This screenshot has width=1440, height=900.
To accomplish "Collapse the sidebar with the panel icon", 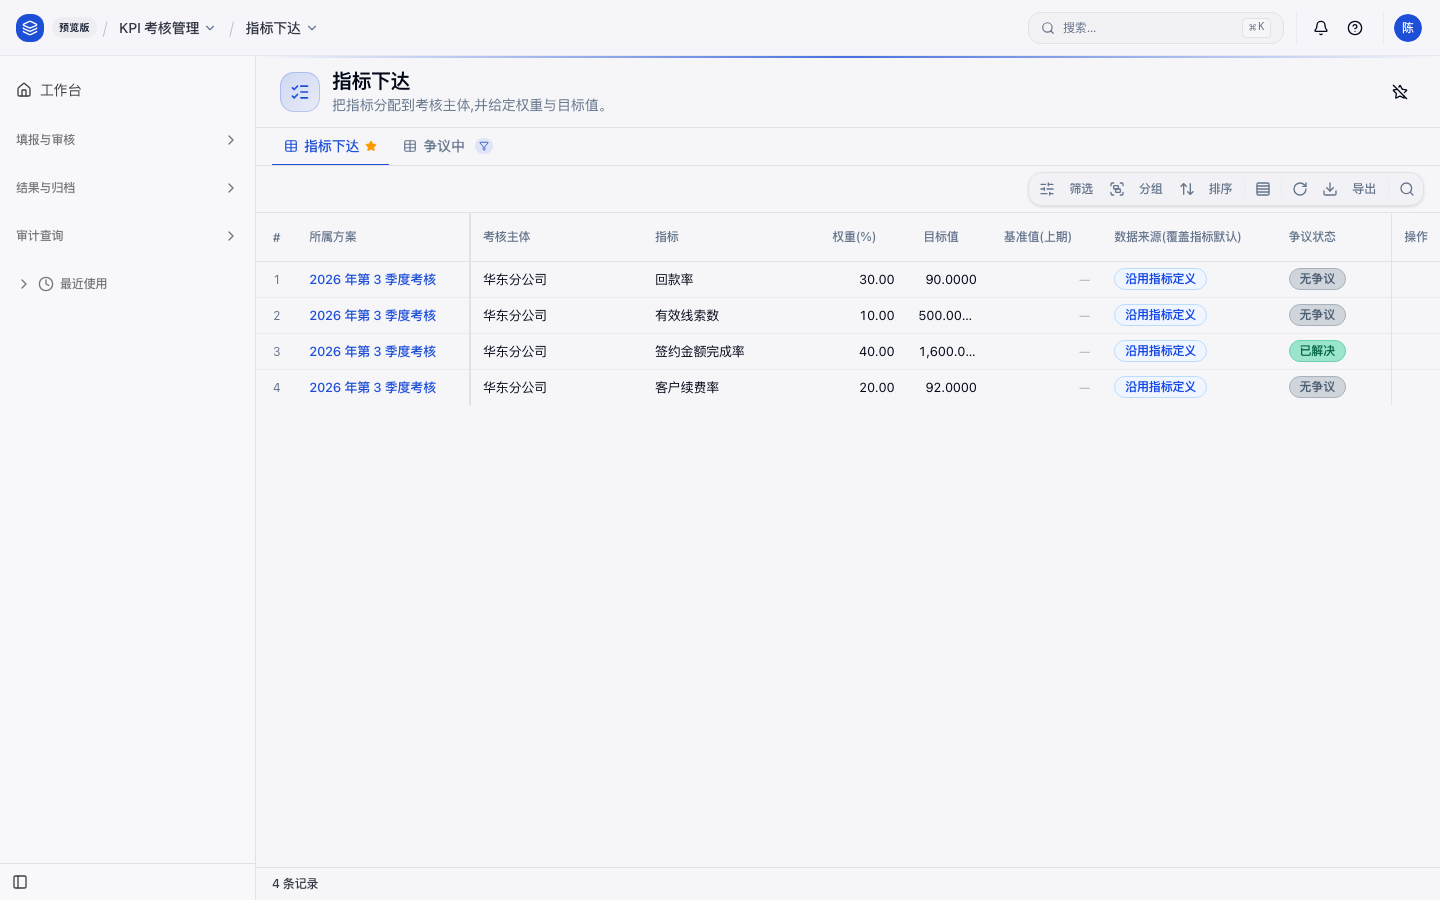I will pyautogui.click(x=20, y=882).
